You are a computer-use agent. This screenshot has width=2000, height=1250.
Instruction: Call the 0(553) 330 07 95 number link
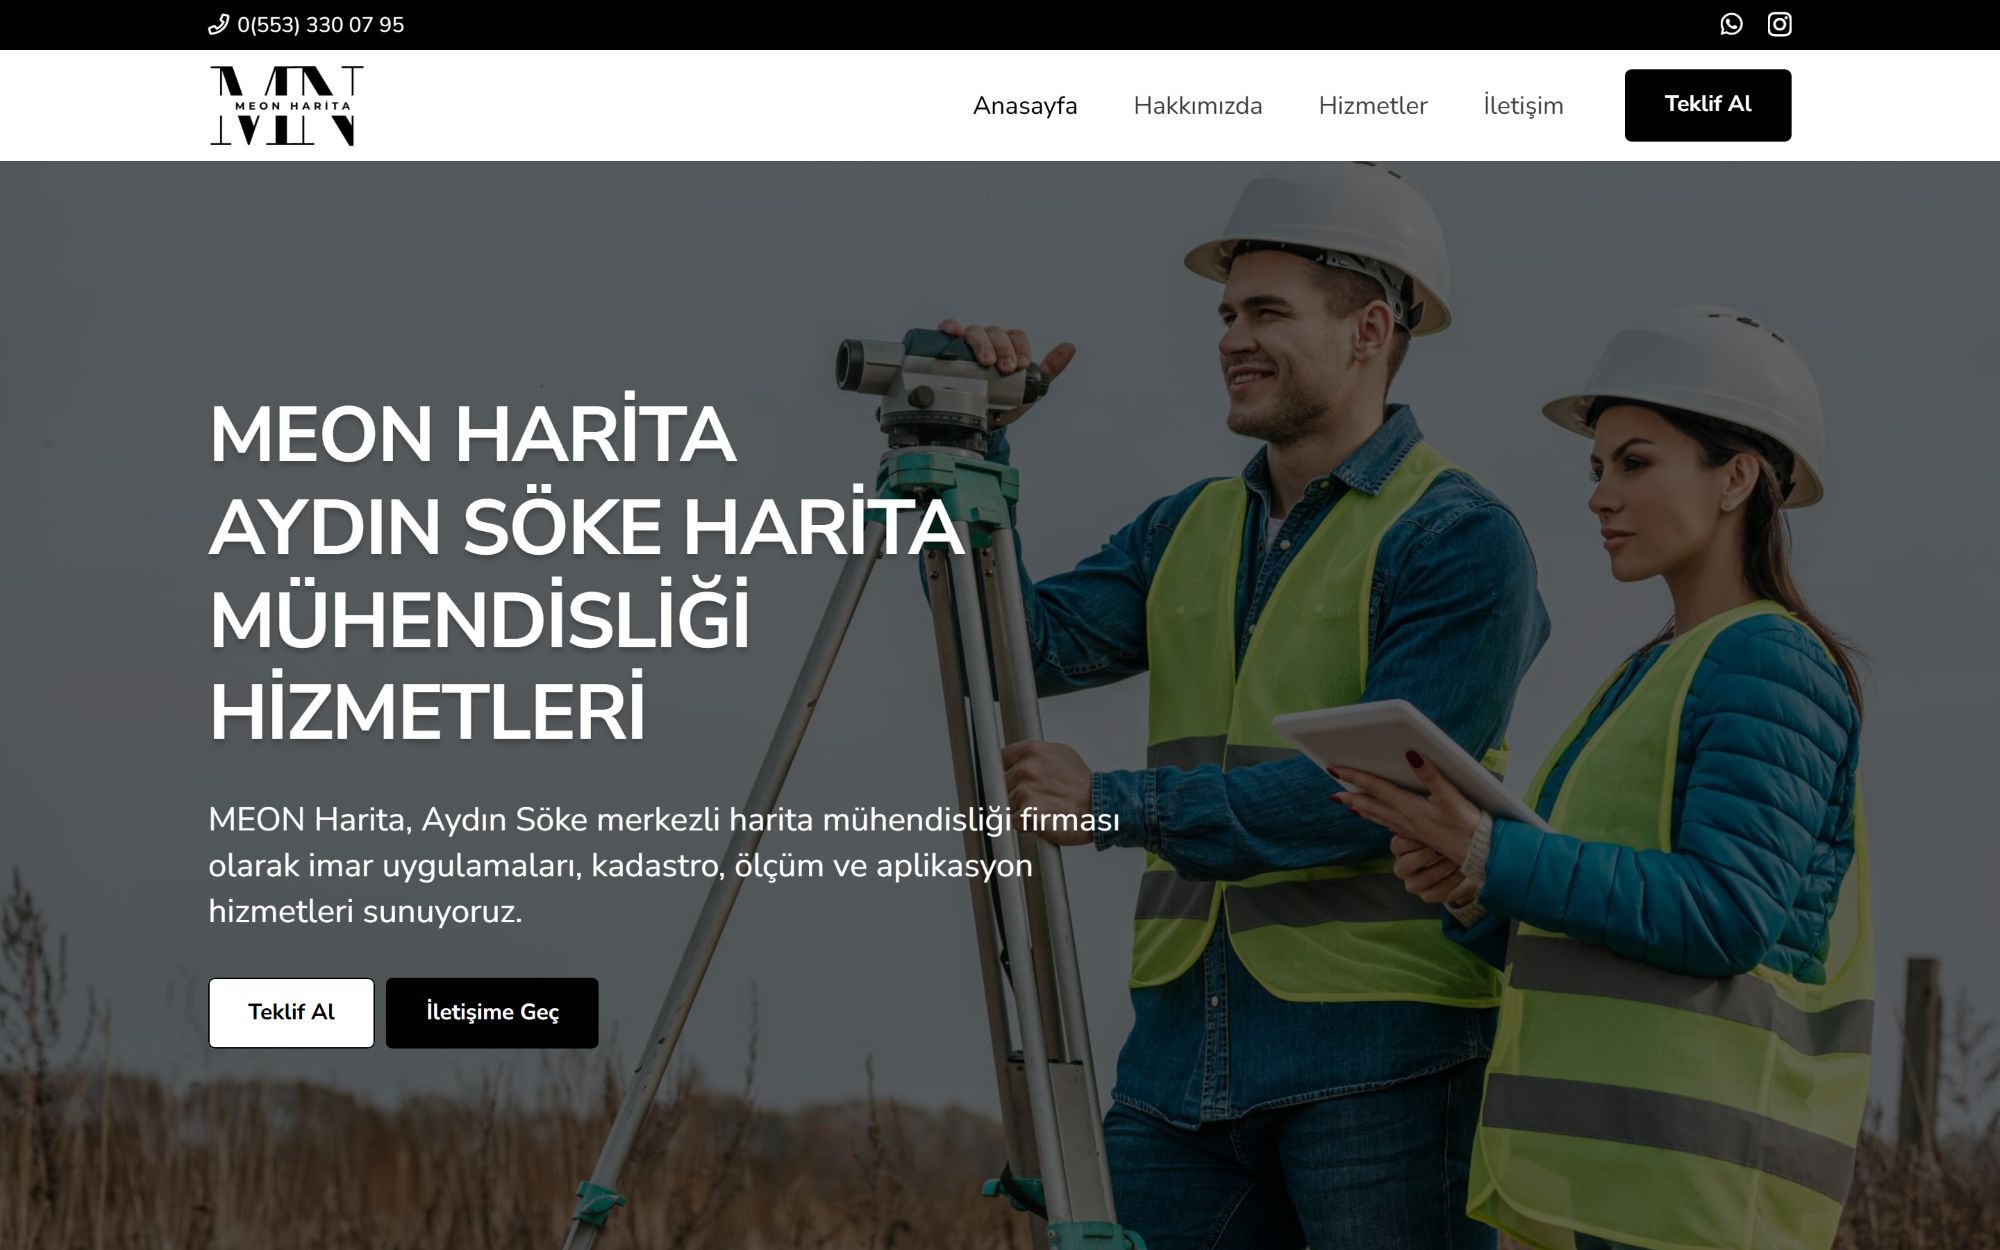tap(320, 25)
